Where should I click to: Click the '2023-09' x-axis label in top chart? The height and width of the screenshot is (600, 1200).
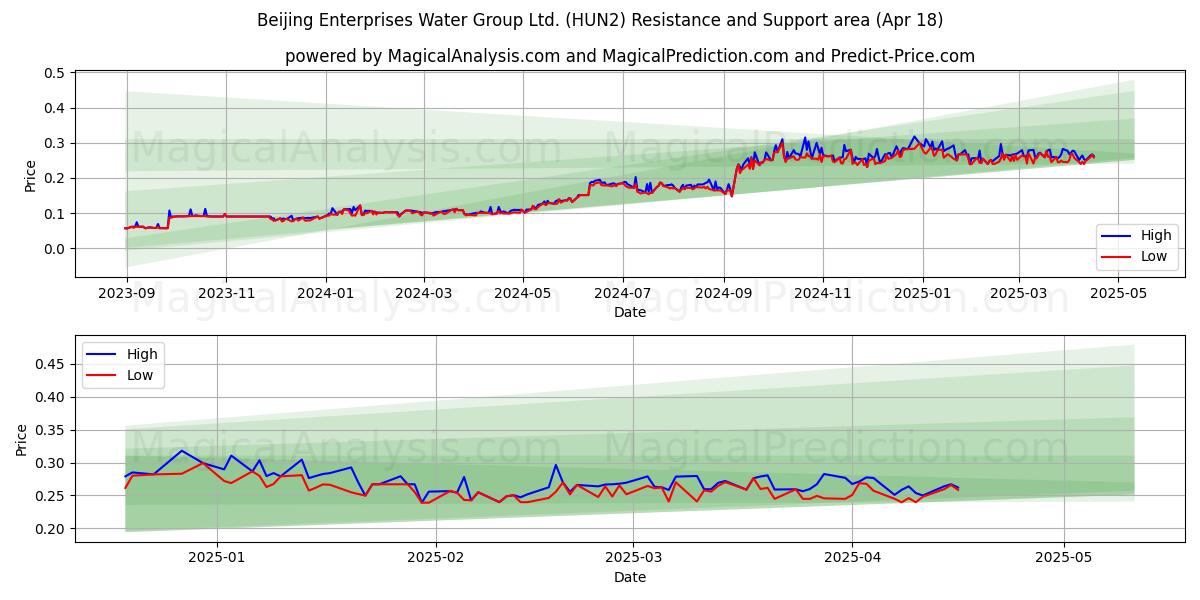click(x=126, y=294)
